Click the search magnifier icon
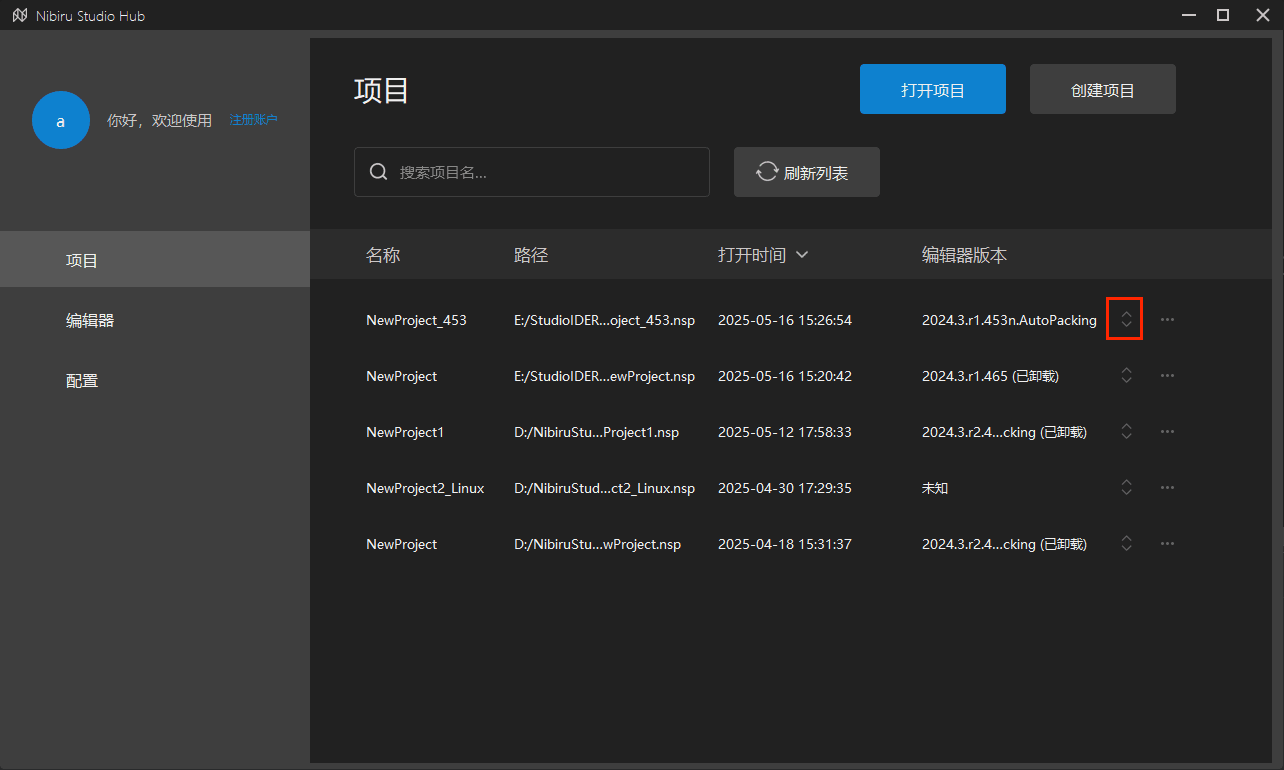The image size is (1284, 770). pyautogui.click(x=379, y=172)
